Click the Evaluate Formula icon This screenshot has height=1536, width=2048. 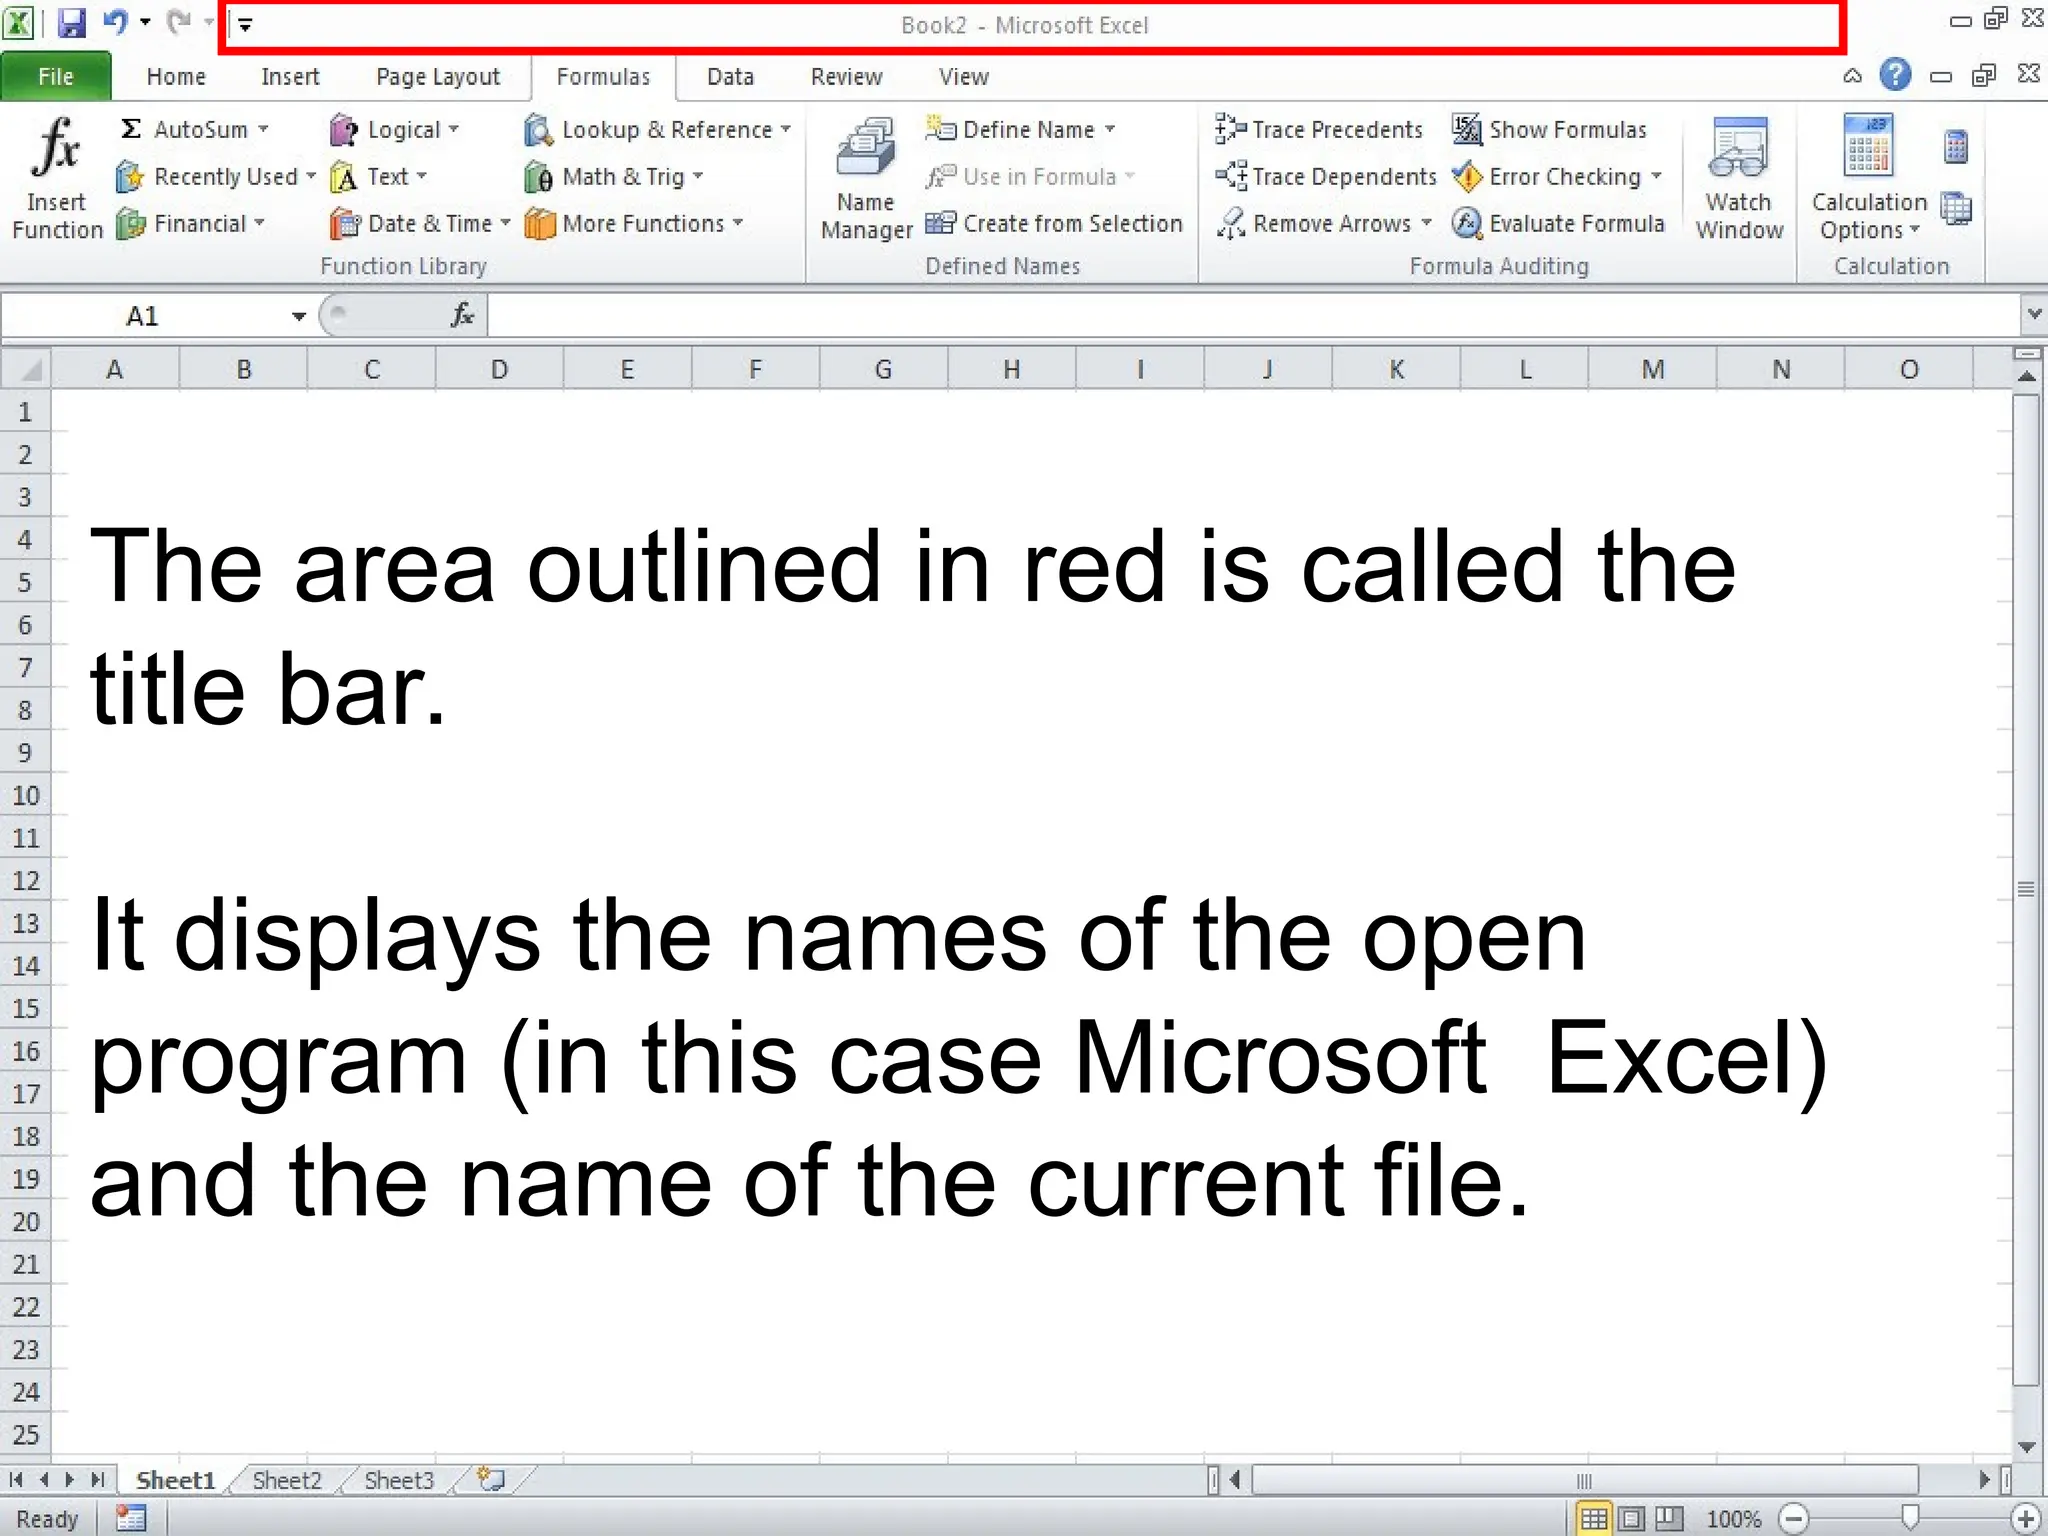pyautogui.click(x=1466, y=223)
